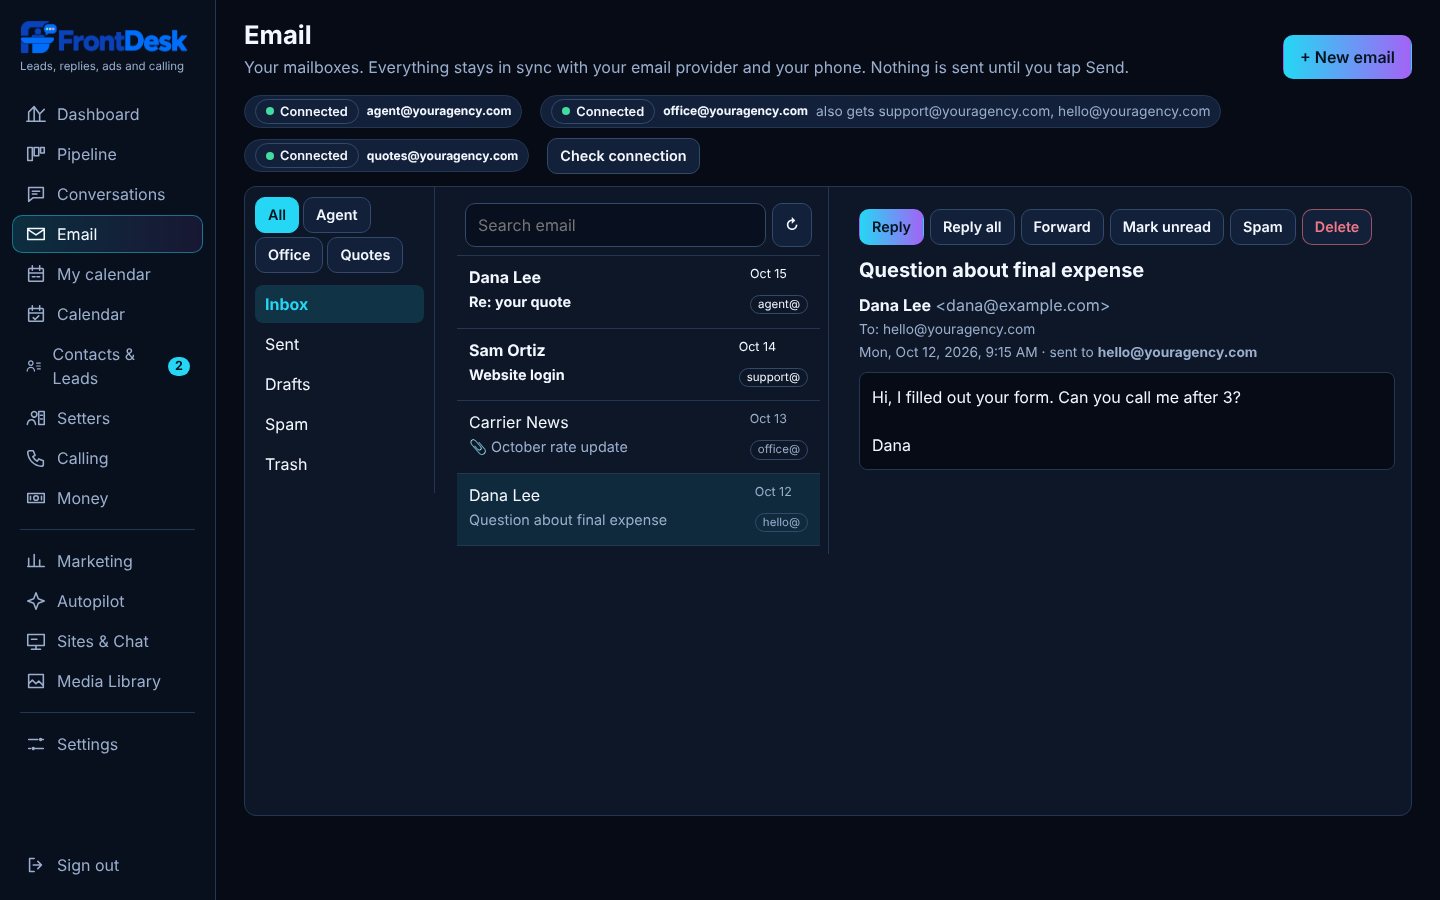
Task: Click the Media Library image icon
Action: pos(36,681)
